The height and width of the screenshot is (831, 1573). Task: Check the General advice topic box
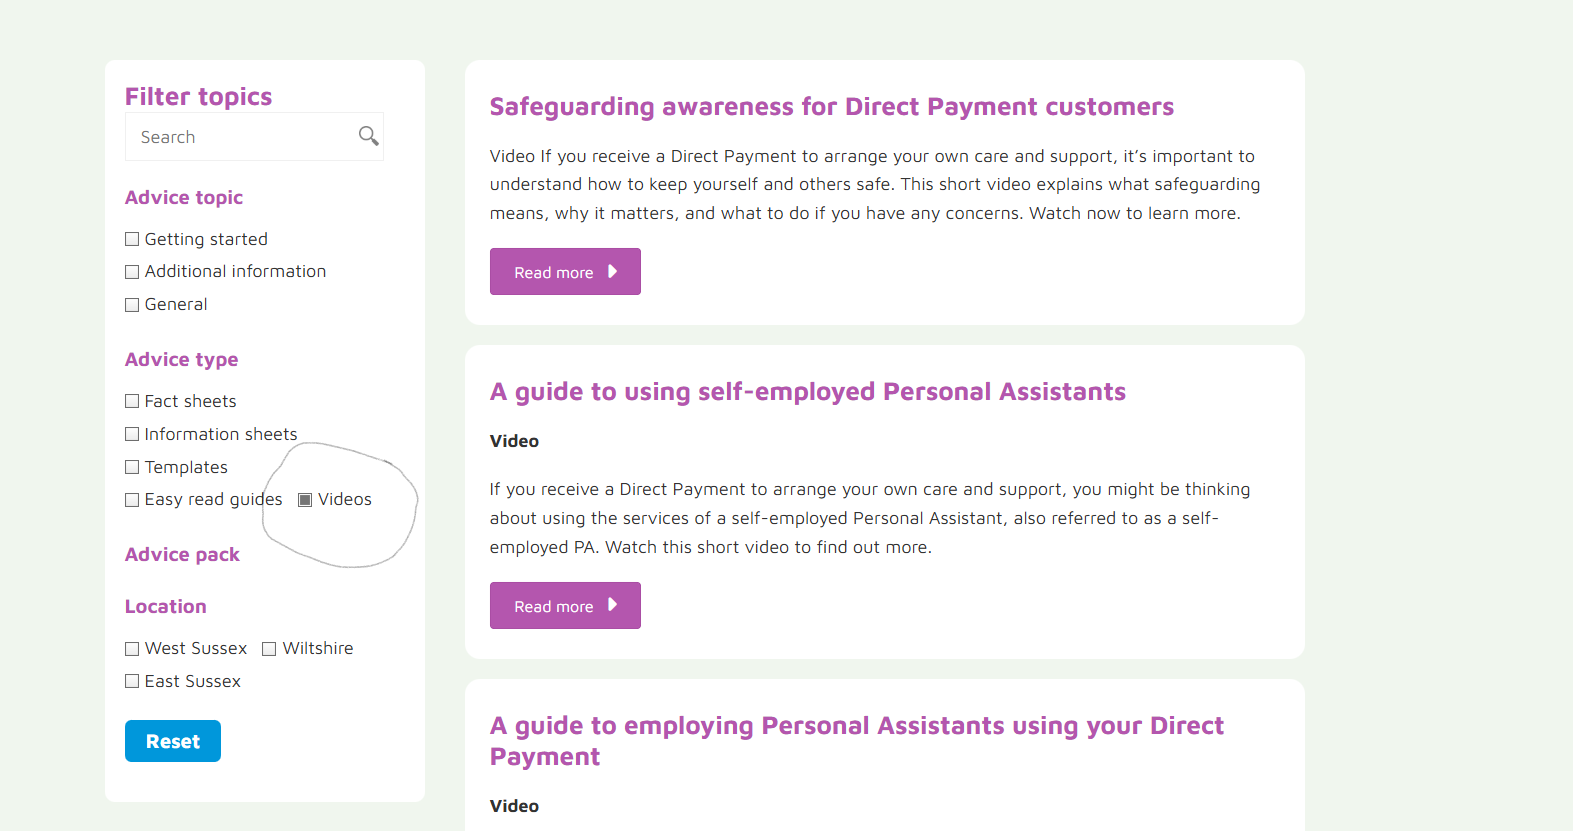tap(132, 305)
